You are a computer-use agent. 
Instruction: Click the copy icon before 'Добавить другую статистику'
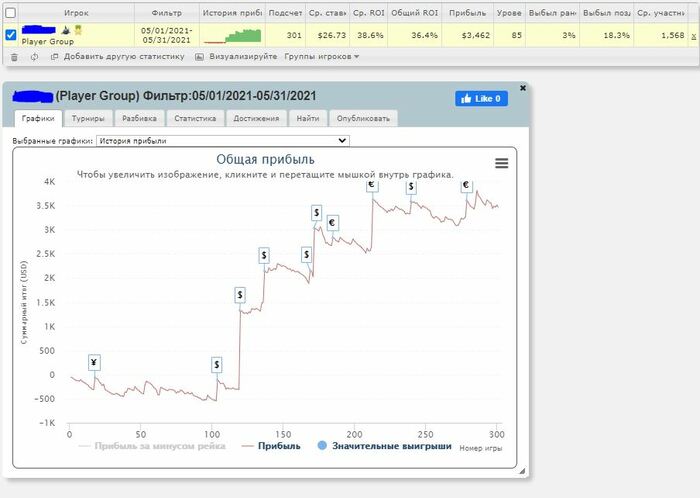(54, 57)
